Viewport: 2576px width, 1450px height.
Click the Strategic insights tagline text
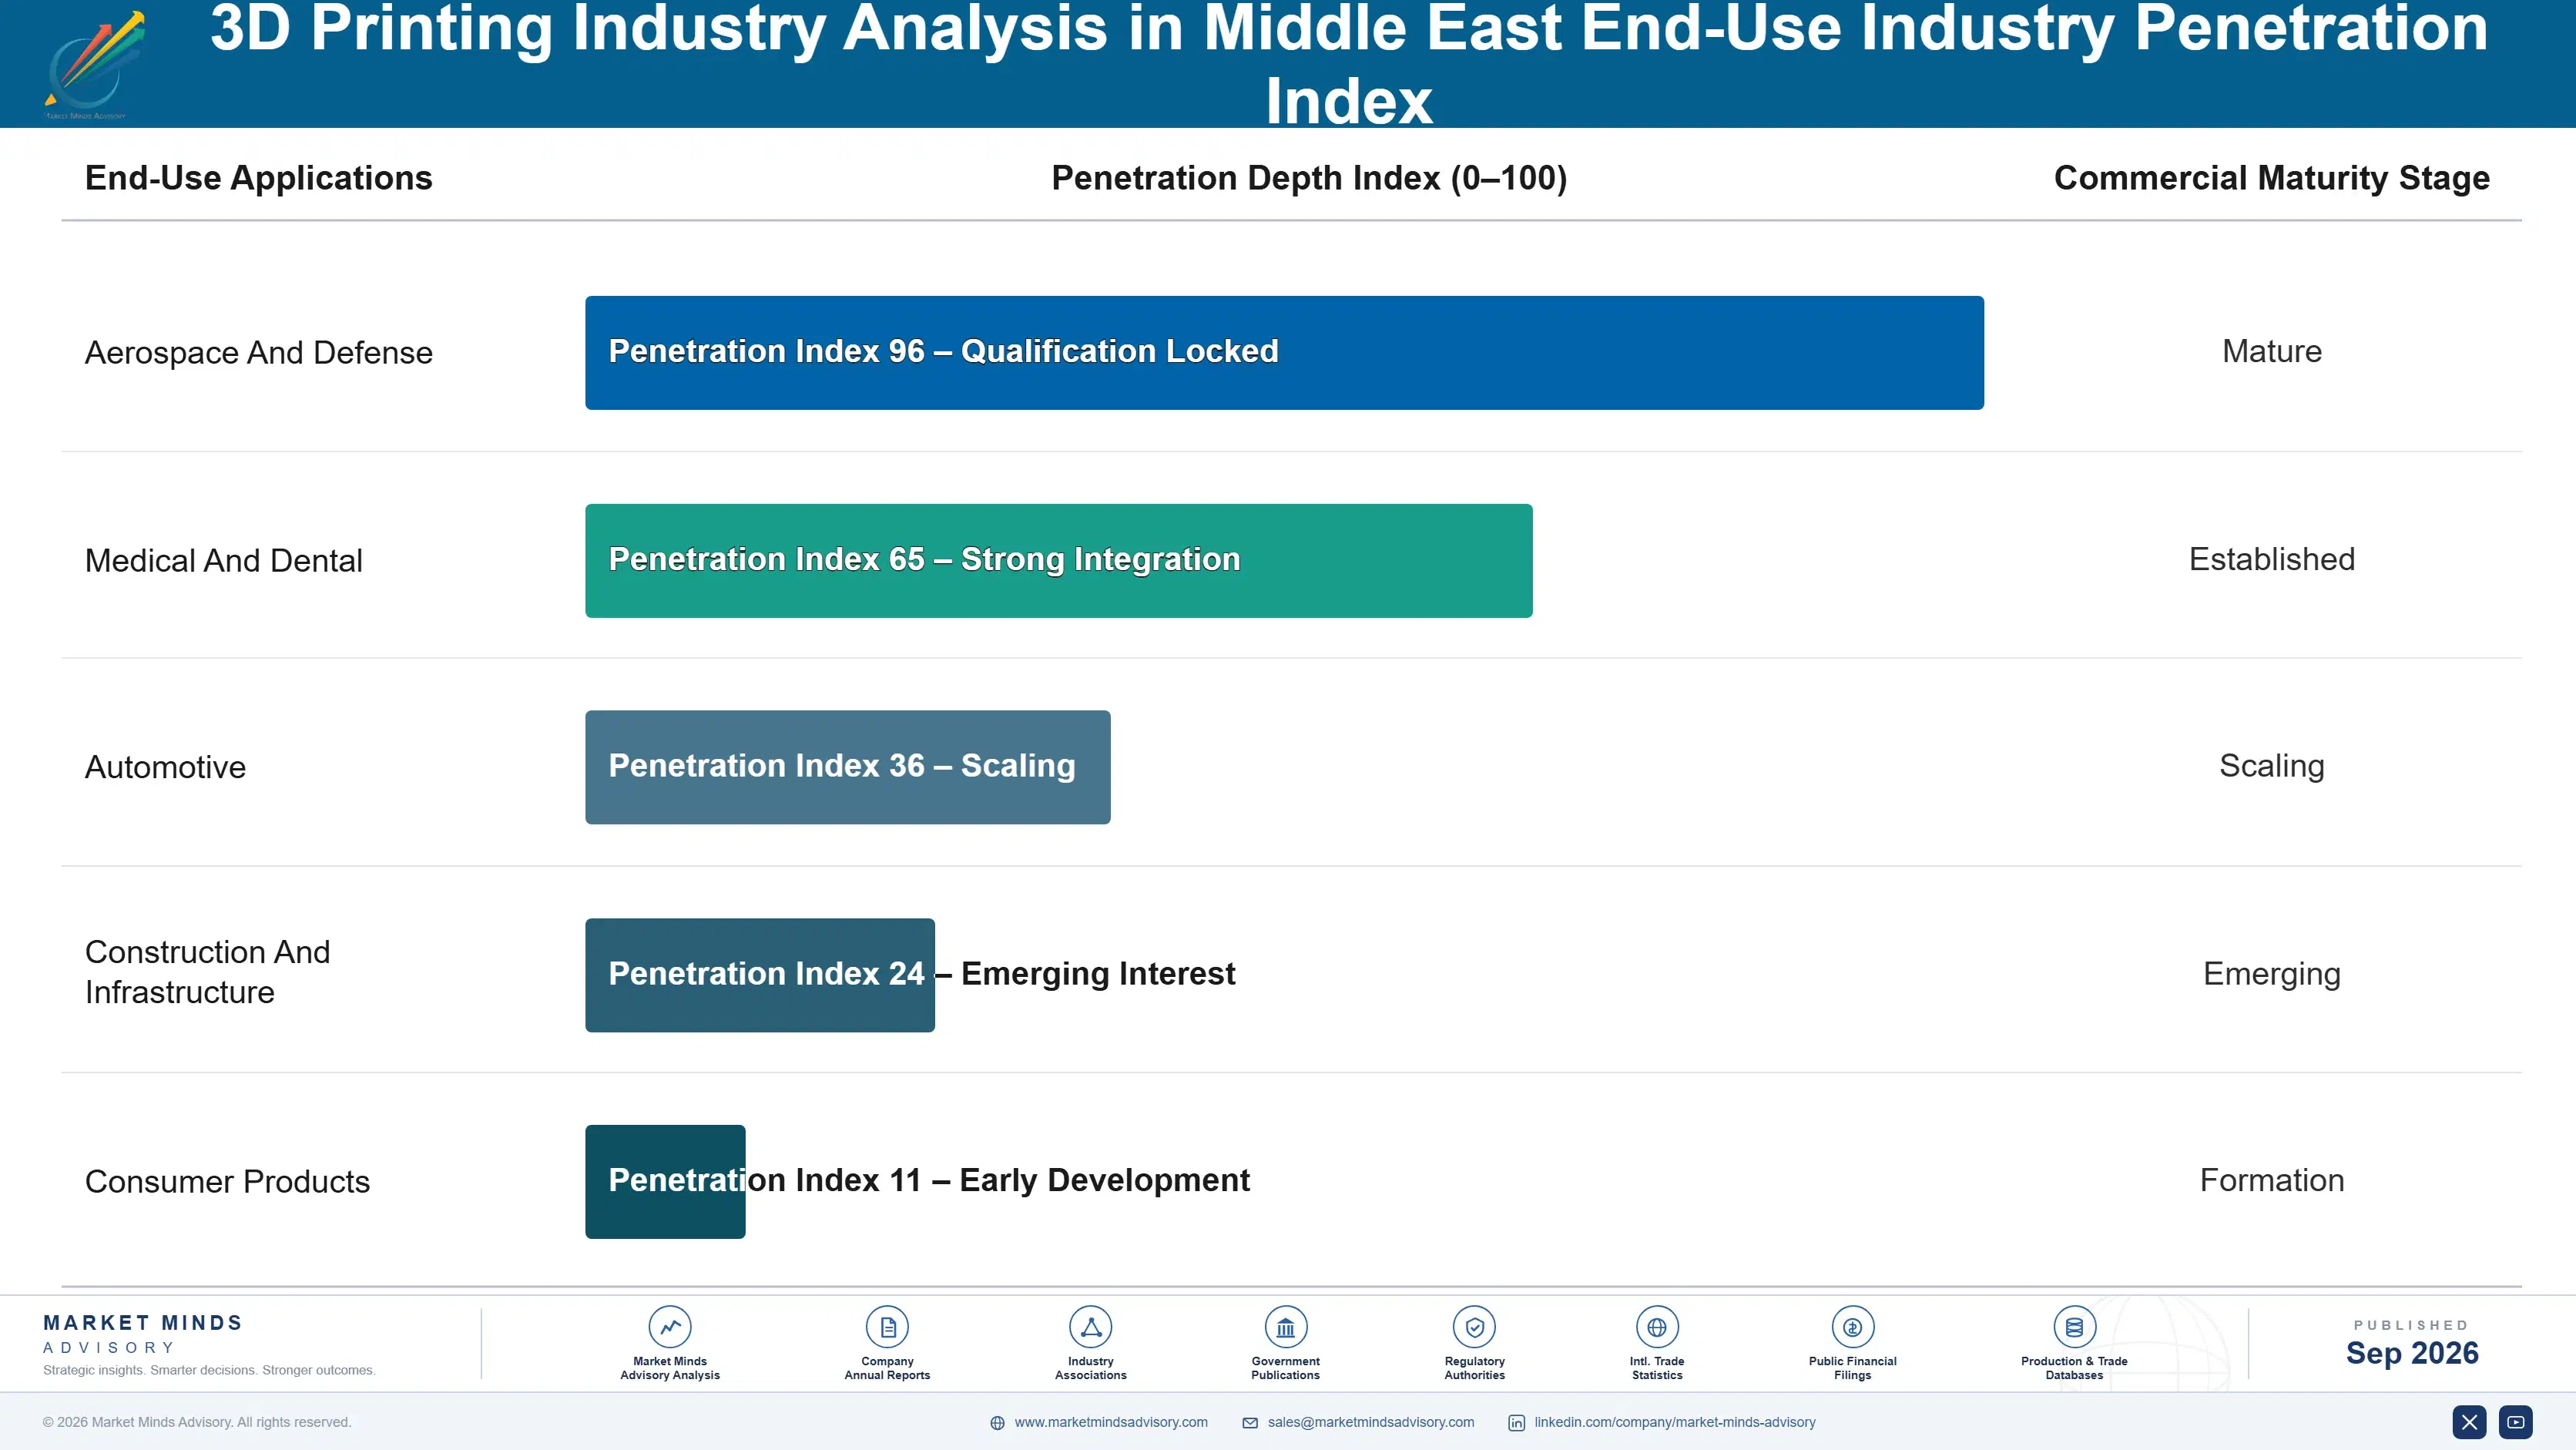point(209,1370)
